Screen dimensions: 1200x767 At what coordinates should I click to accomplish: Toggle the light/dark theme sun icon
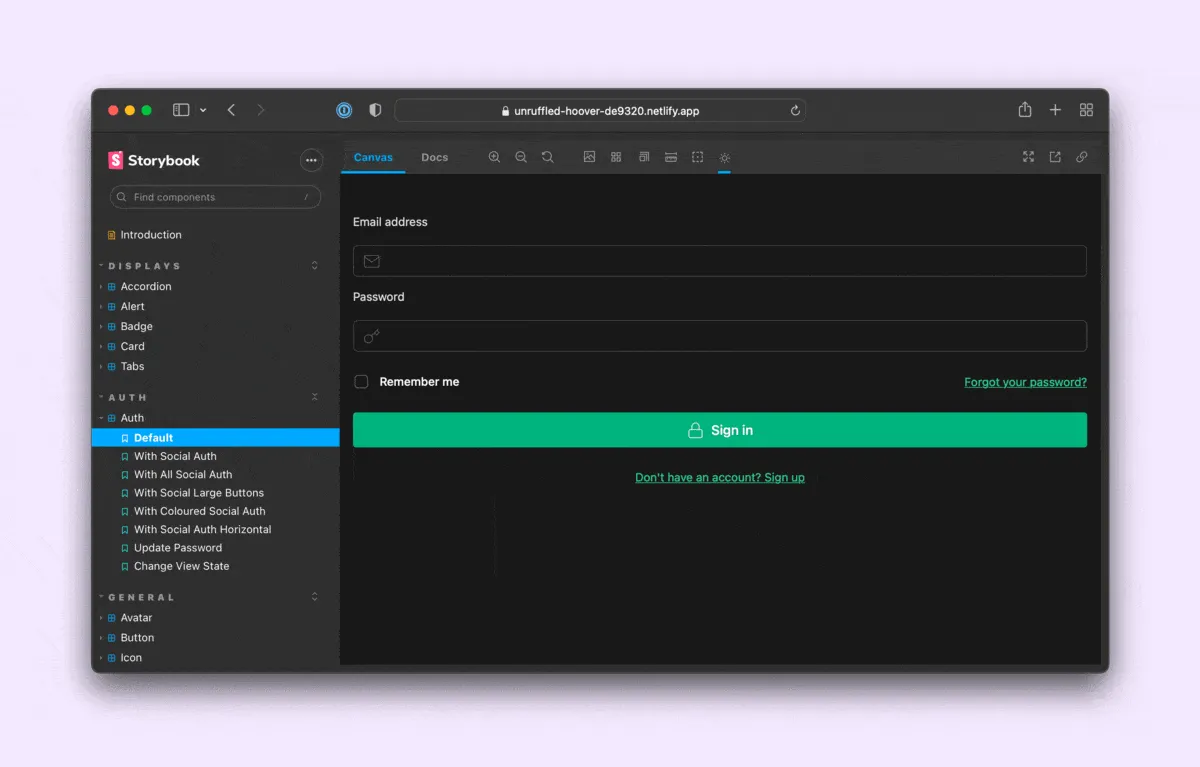(725, 158)
